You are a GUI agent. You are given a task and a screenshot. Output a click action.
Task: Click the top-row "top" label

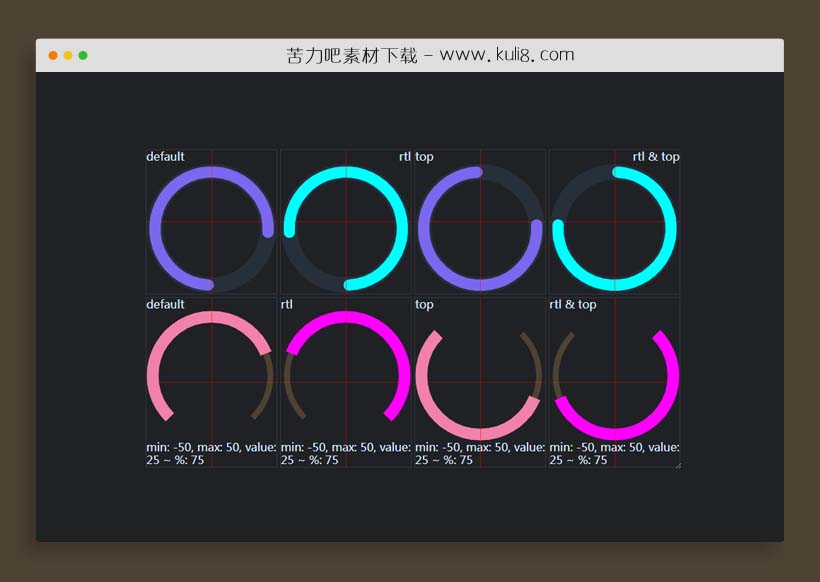424,157
